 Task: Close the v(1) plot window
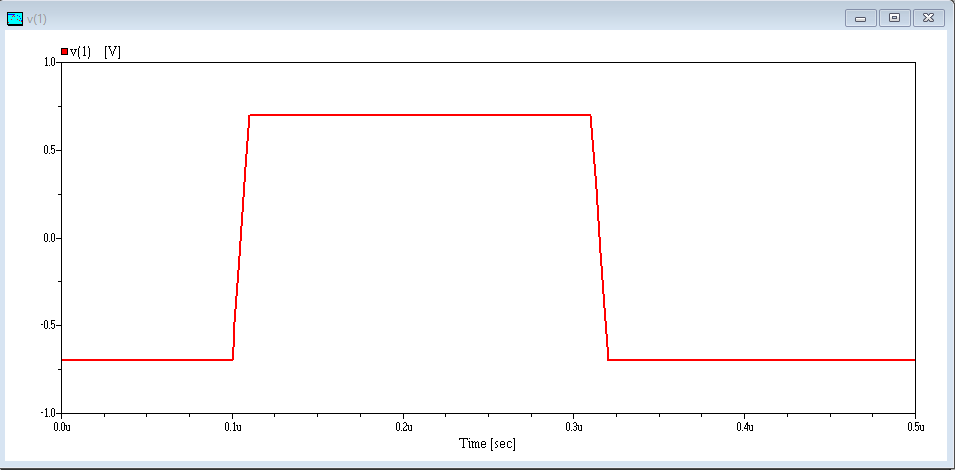pyautogui.click(x=928, y=18)
